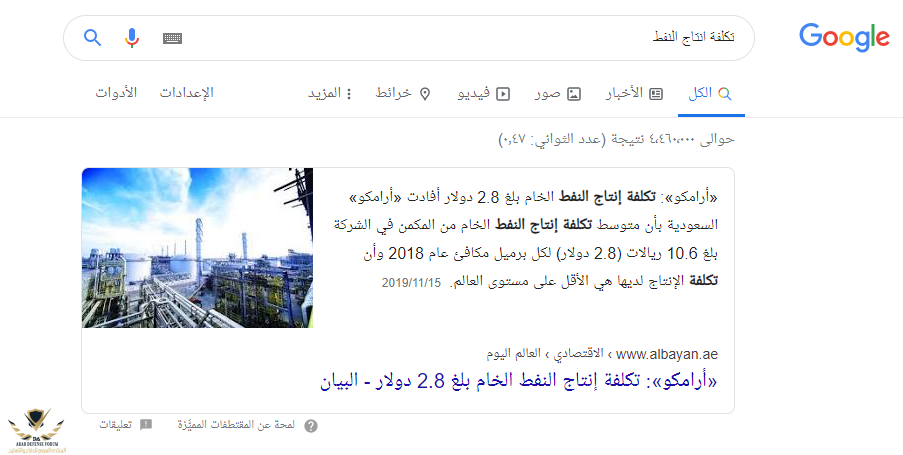Viewport: 903px width, 455px height.
Task: Open الإعدادات (Settings) menu
Action: pyautogui.click(x=187, y=93)
